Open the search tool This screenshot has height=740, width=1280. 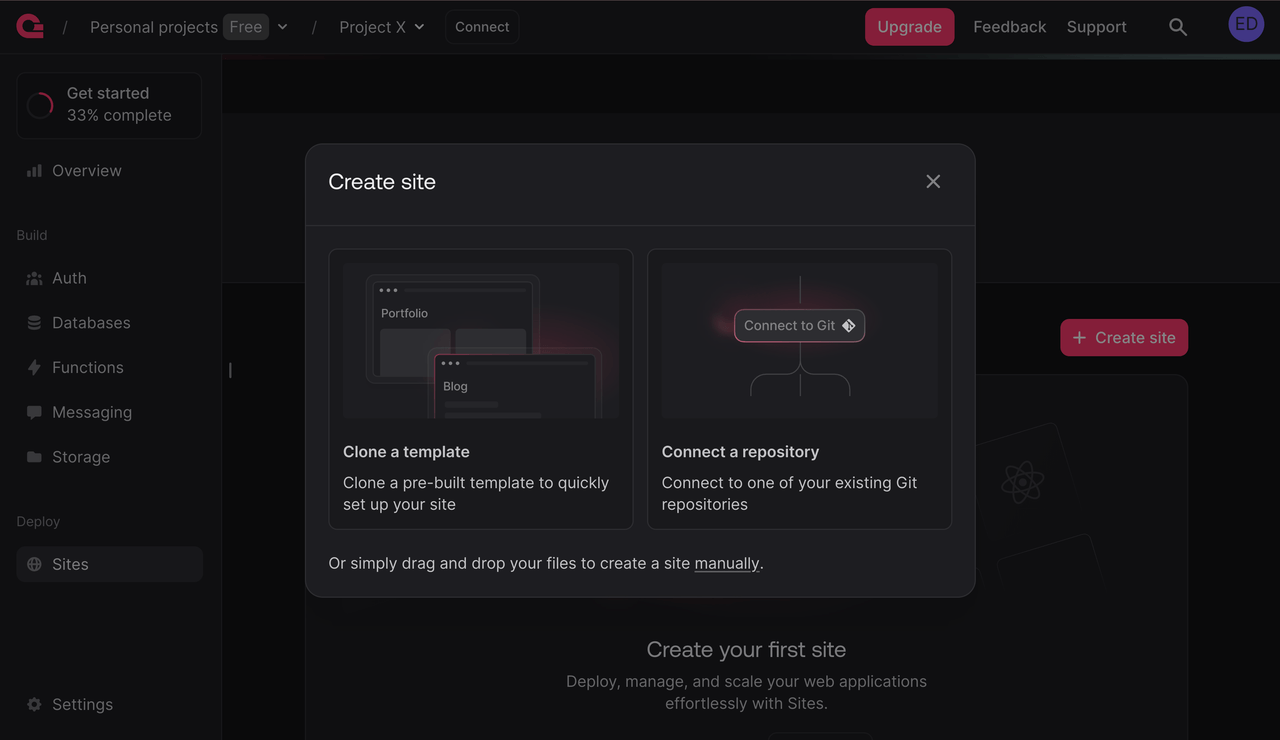[x=1177, y=26]
